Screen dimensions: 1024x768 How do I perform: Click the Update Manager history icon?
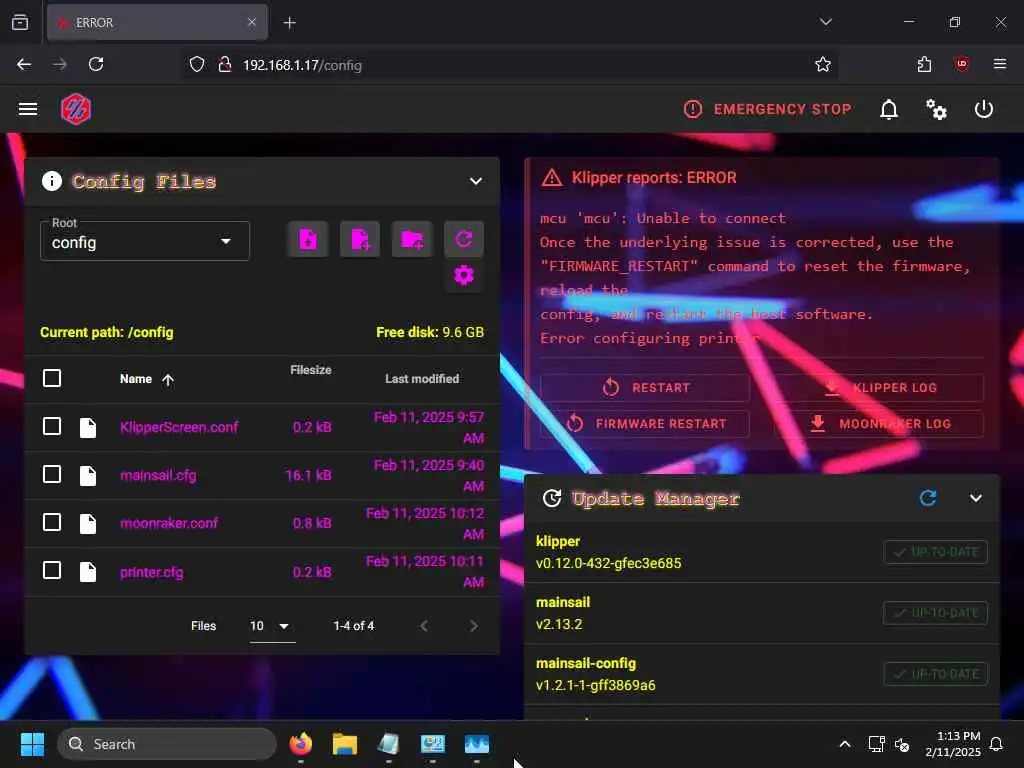(x=552, y=498)
